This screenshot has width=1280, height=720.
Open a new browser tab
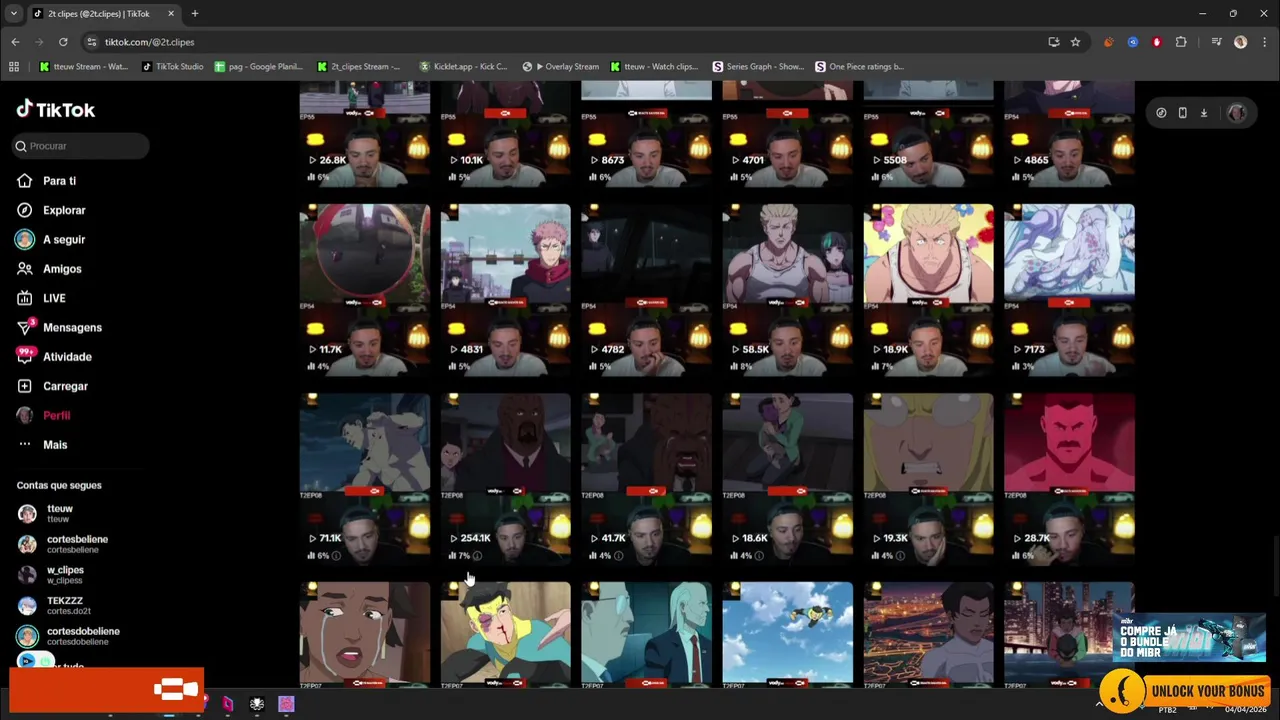pos(195,14)
